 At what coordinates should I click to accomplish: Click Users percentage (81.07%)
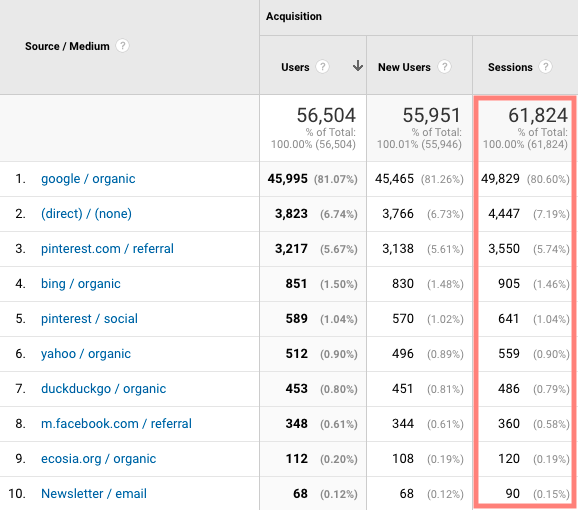[x=335, y=179]
